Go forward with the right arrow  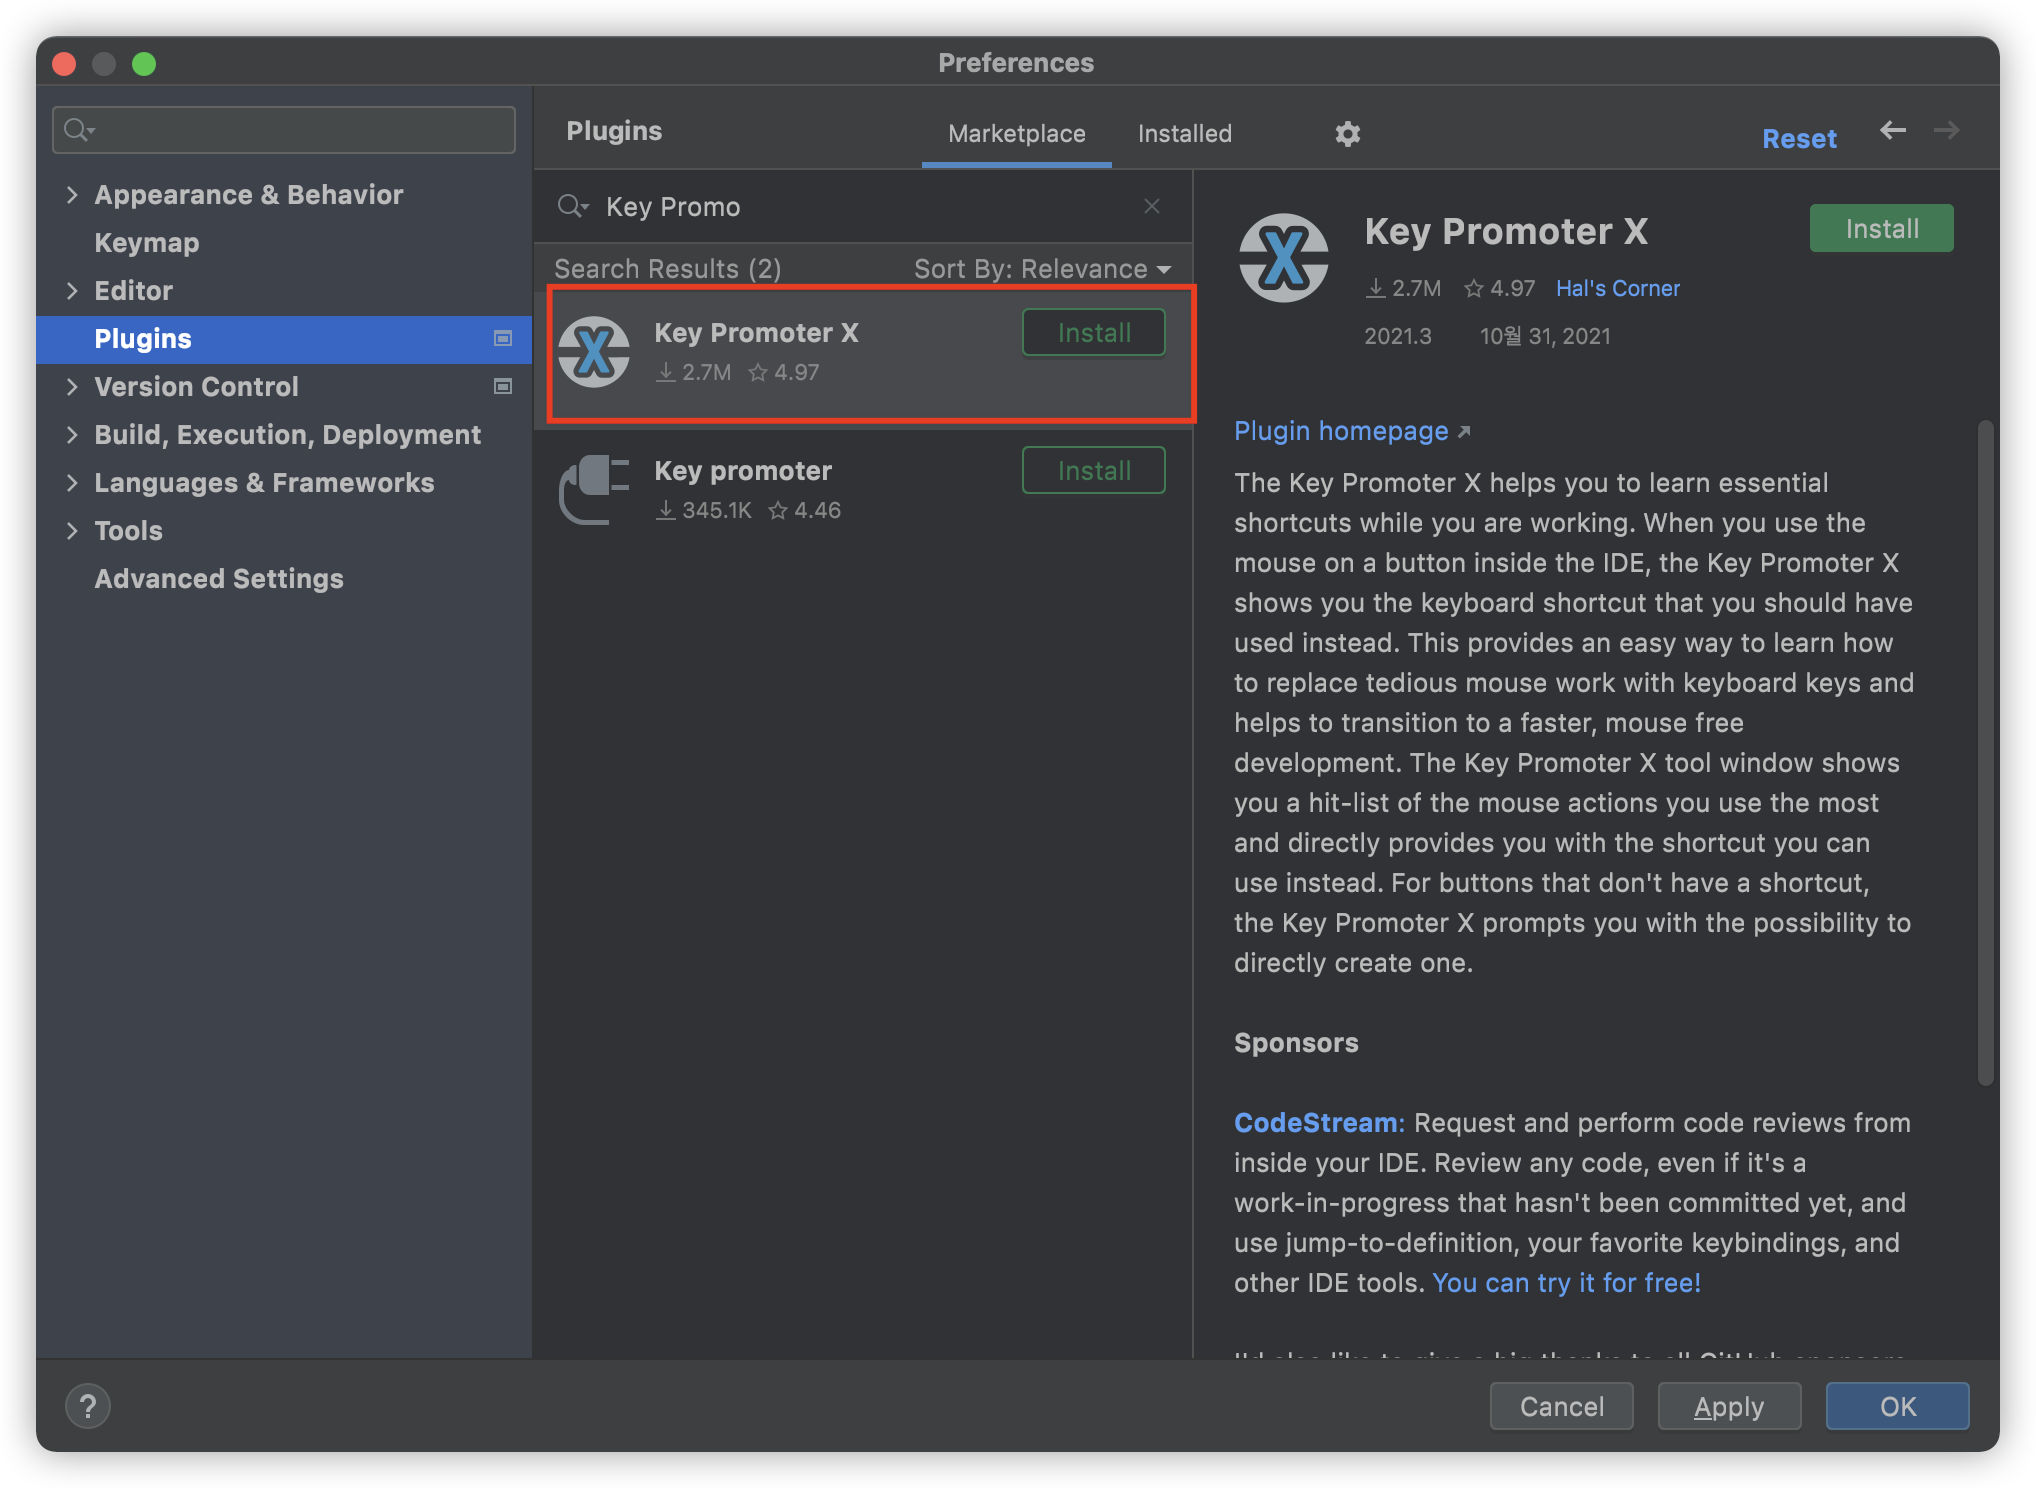point(1946,130)
